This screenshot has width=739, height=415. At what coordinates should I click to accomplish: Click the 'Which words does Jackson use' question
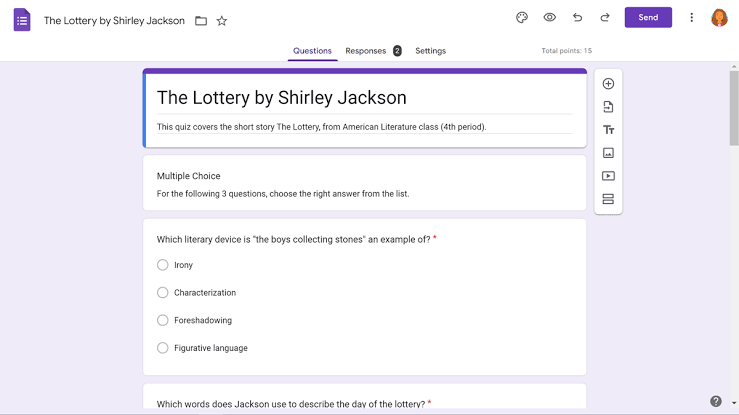(291, 404)
